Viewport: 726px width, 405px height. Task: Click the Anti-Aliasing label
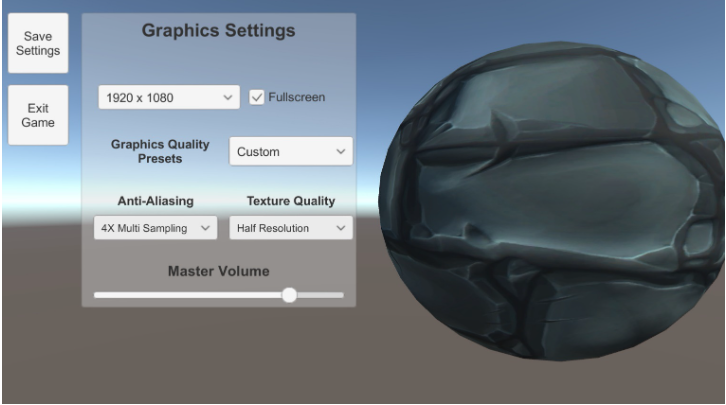tap(155, 201)
